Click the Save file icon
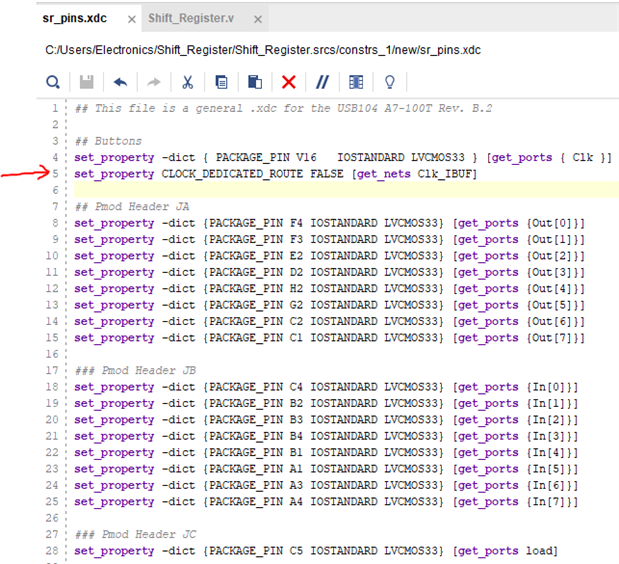This screenshot has width=619, height=564. tap(87, 82)
